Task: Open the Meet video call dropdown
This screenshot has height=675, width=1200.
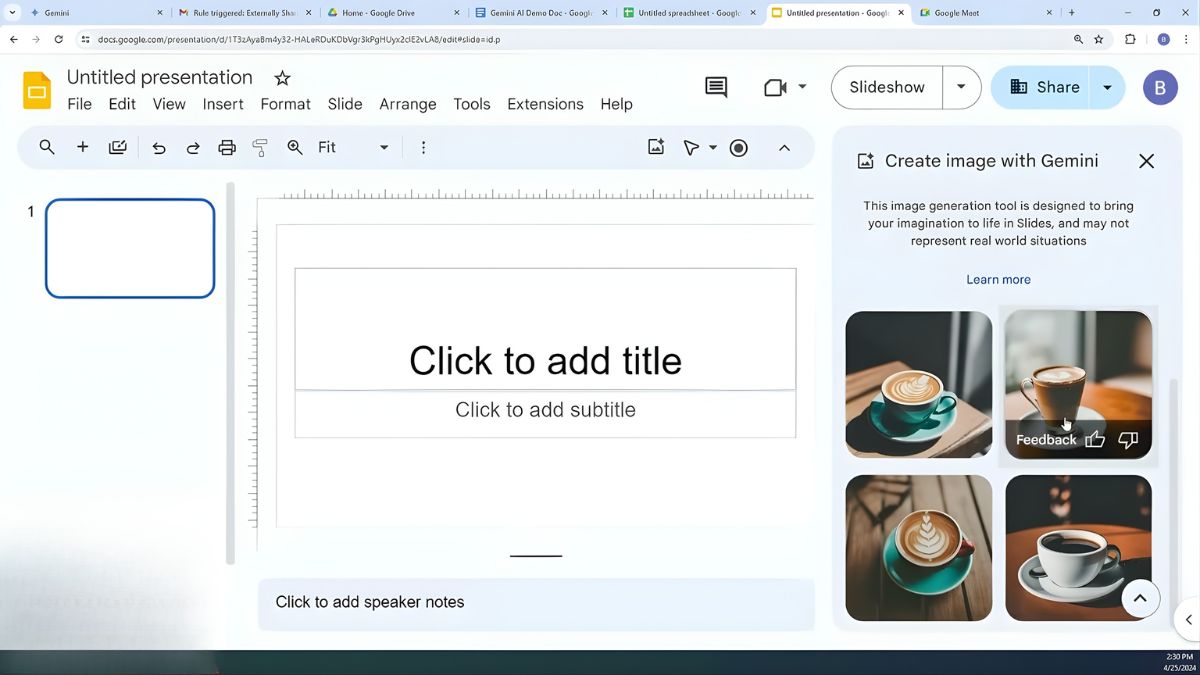Action: click(x=802, y=87)
